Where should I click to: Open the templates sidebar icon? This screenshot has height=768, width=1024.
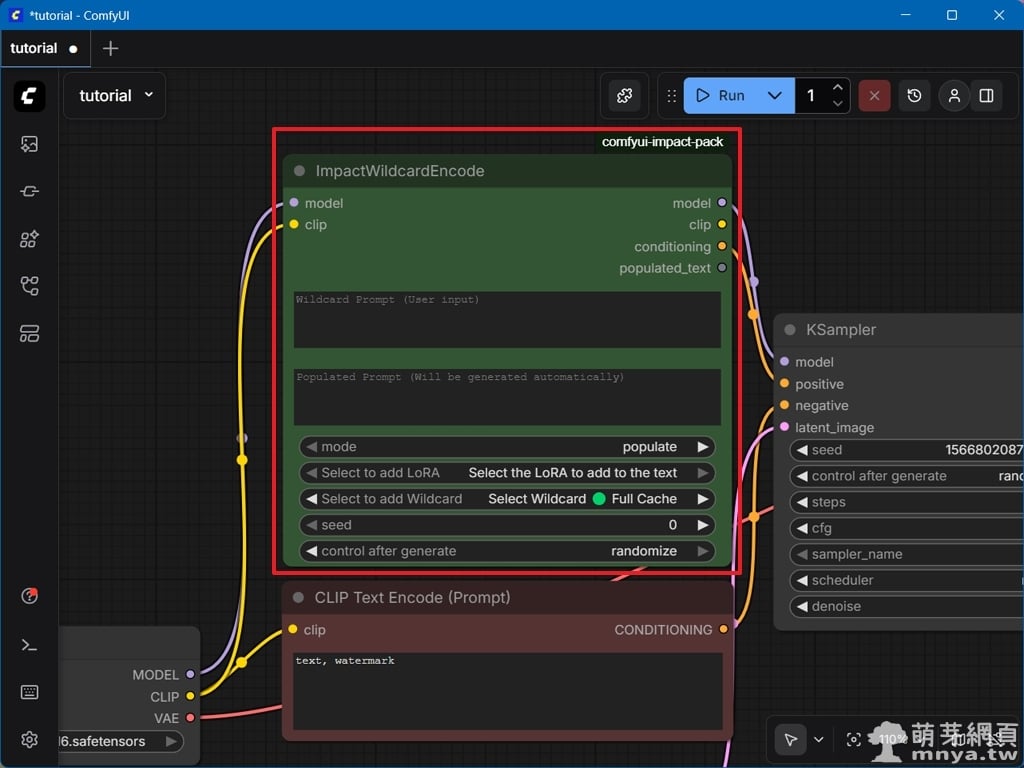(x=29, y=334)
